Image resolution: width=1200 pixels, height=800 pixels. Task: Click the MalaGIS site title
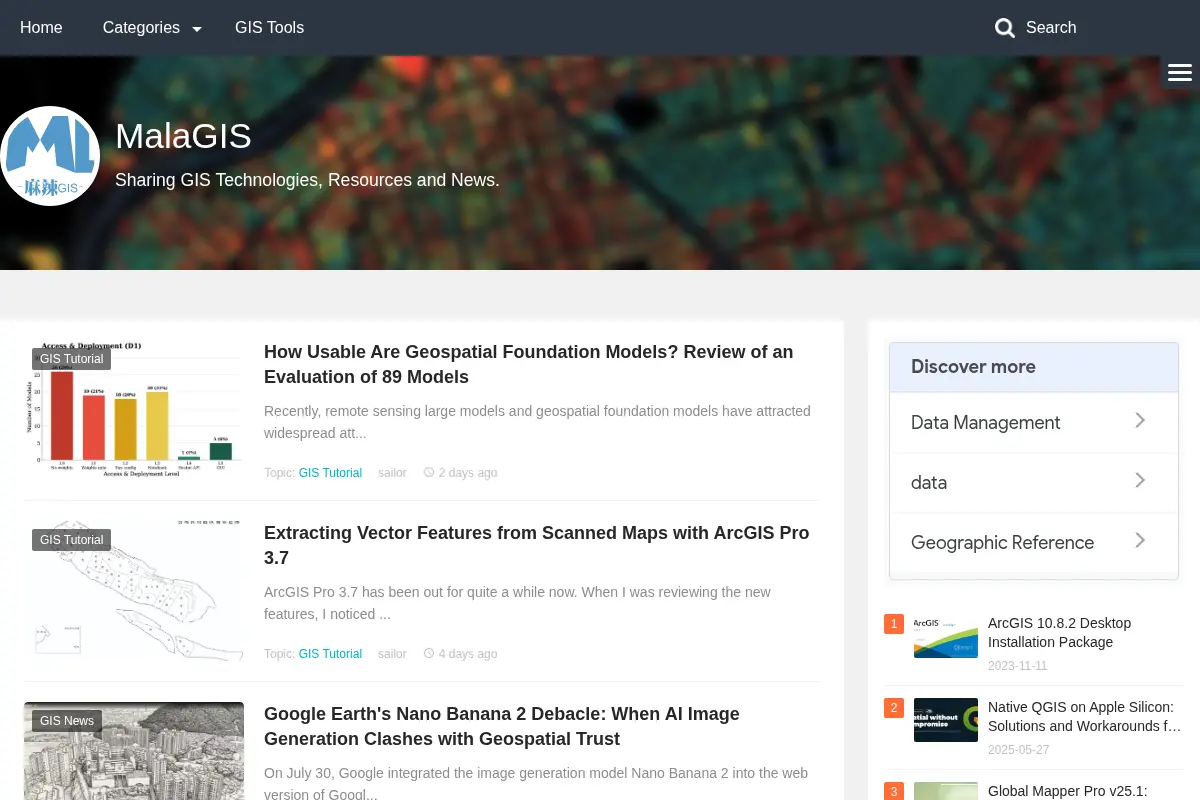183,136
